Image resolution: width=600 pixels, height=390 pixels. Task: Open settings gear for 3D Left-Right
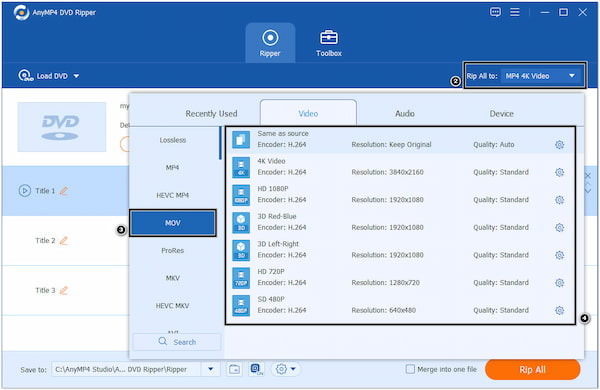(x=559, y=255)
